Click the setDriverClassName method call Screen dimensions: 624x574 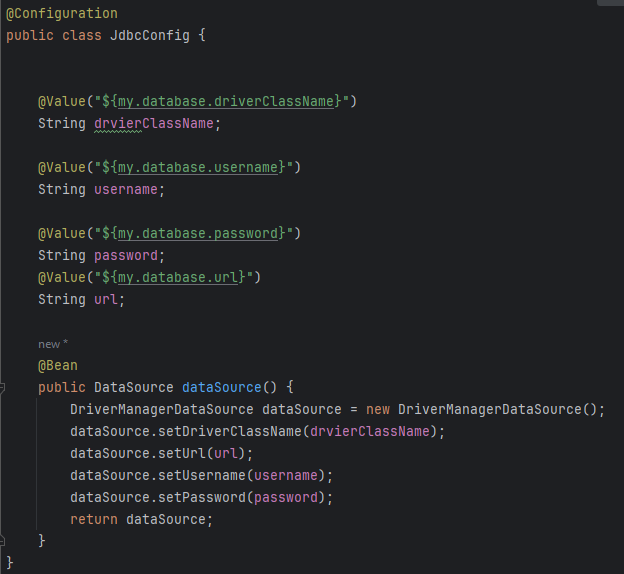pyautogui.click(x=230, y=431)
